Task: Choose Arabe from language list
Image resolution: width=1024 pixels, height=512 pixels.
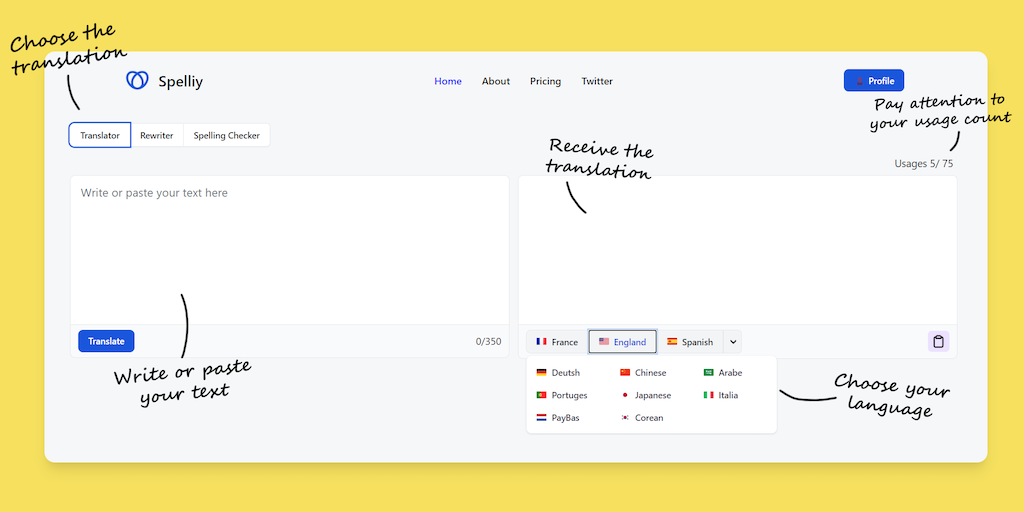Action: (723, 372)
